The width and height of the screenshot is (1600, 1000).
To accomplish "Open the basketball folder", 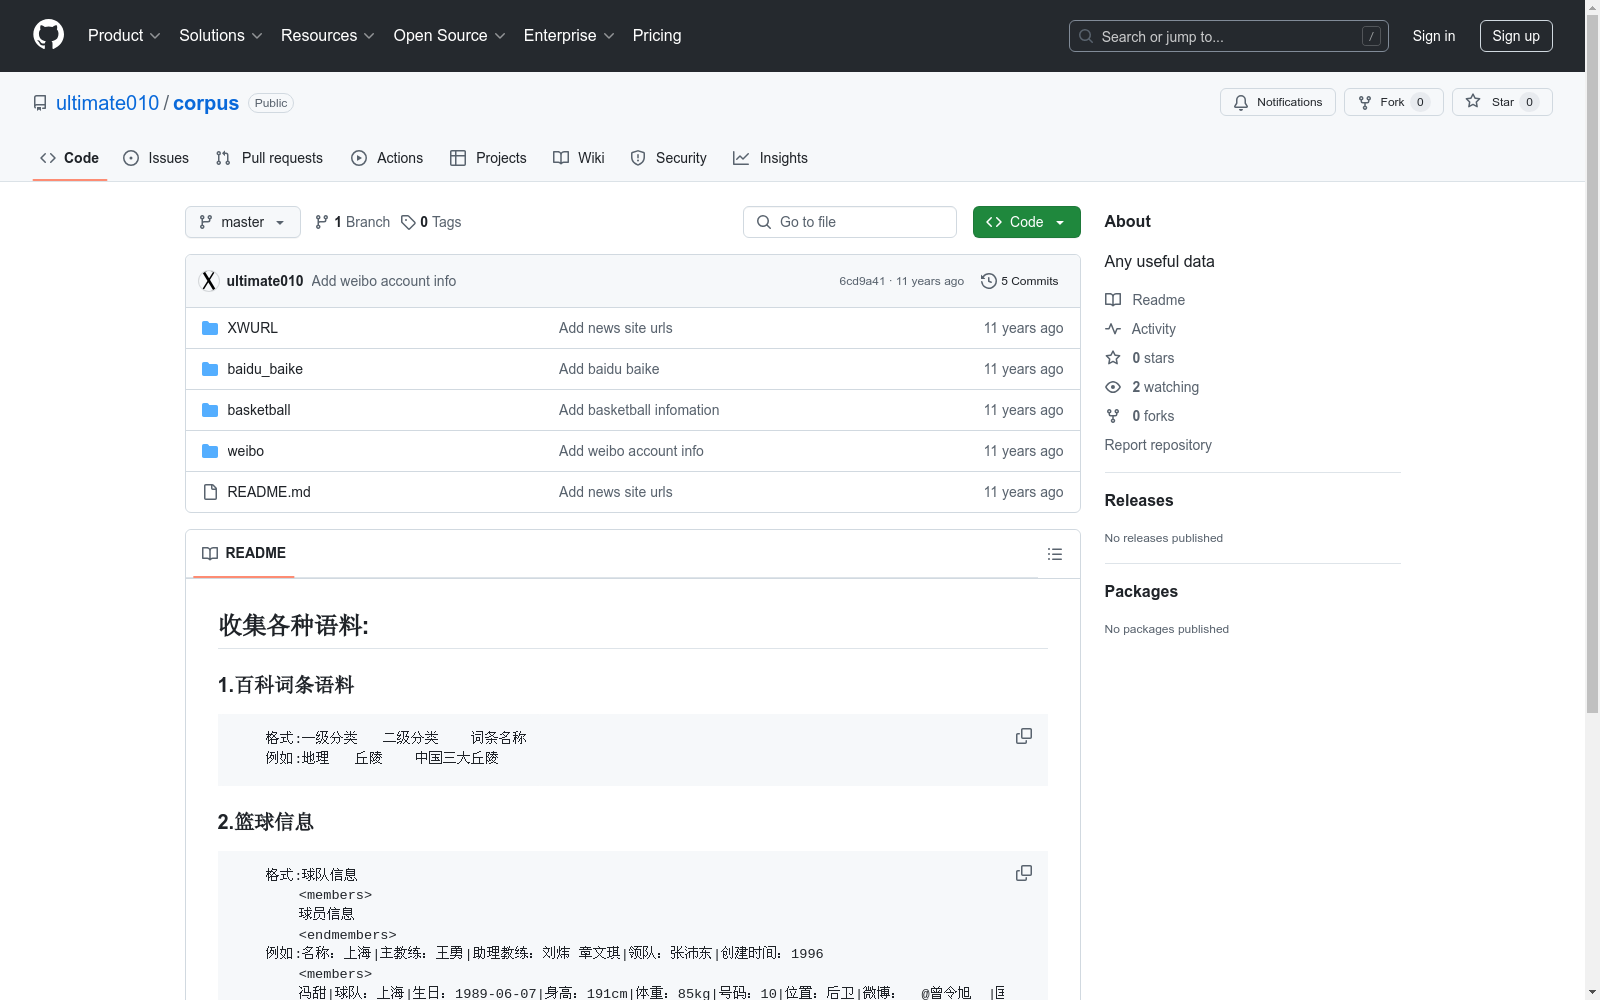I will (x=259, y=410).
